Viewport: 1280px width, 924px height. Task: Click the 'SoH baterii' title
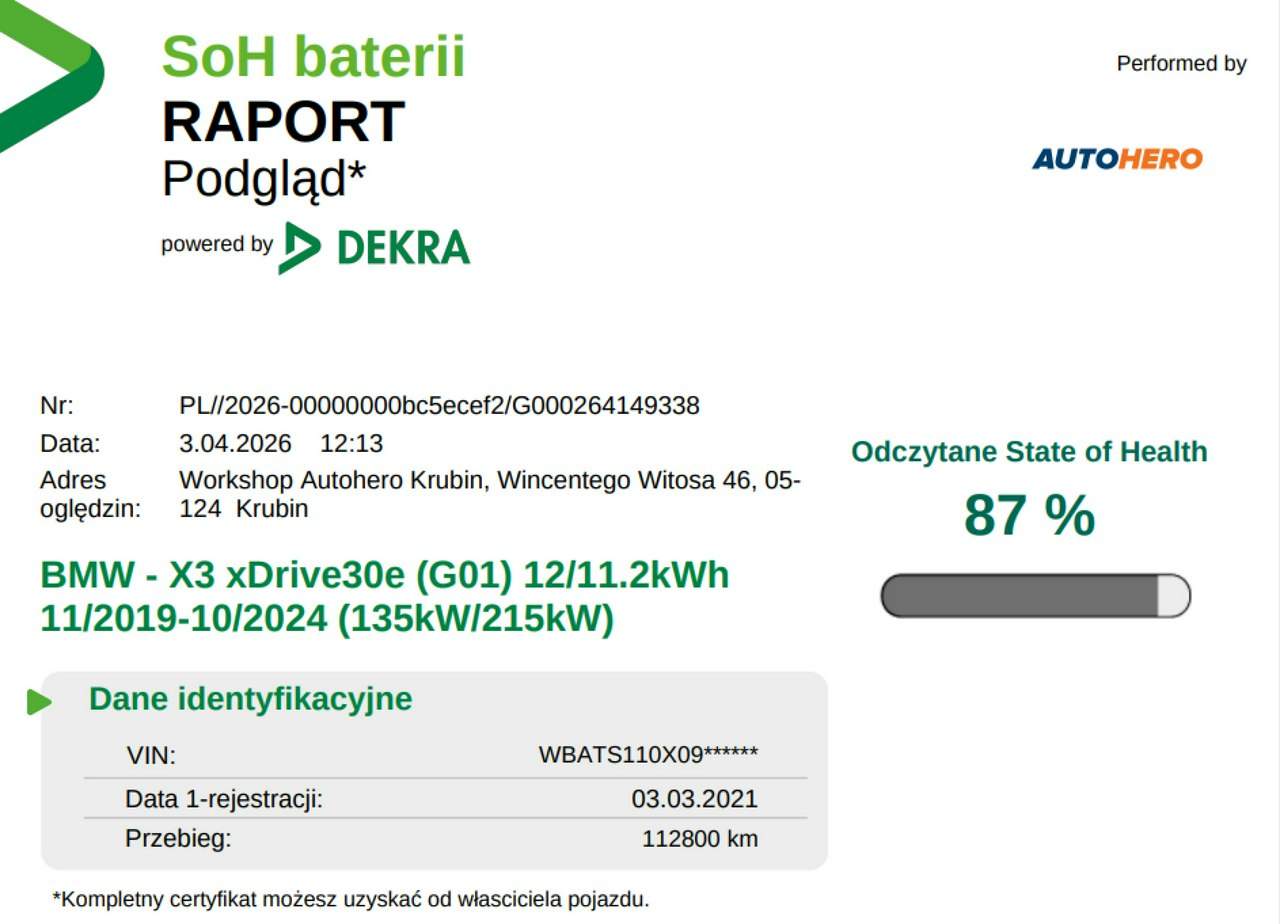[313, 57]
